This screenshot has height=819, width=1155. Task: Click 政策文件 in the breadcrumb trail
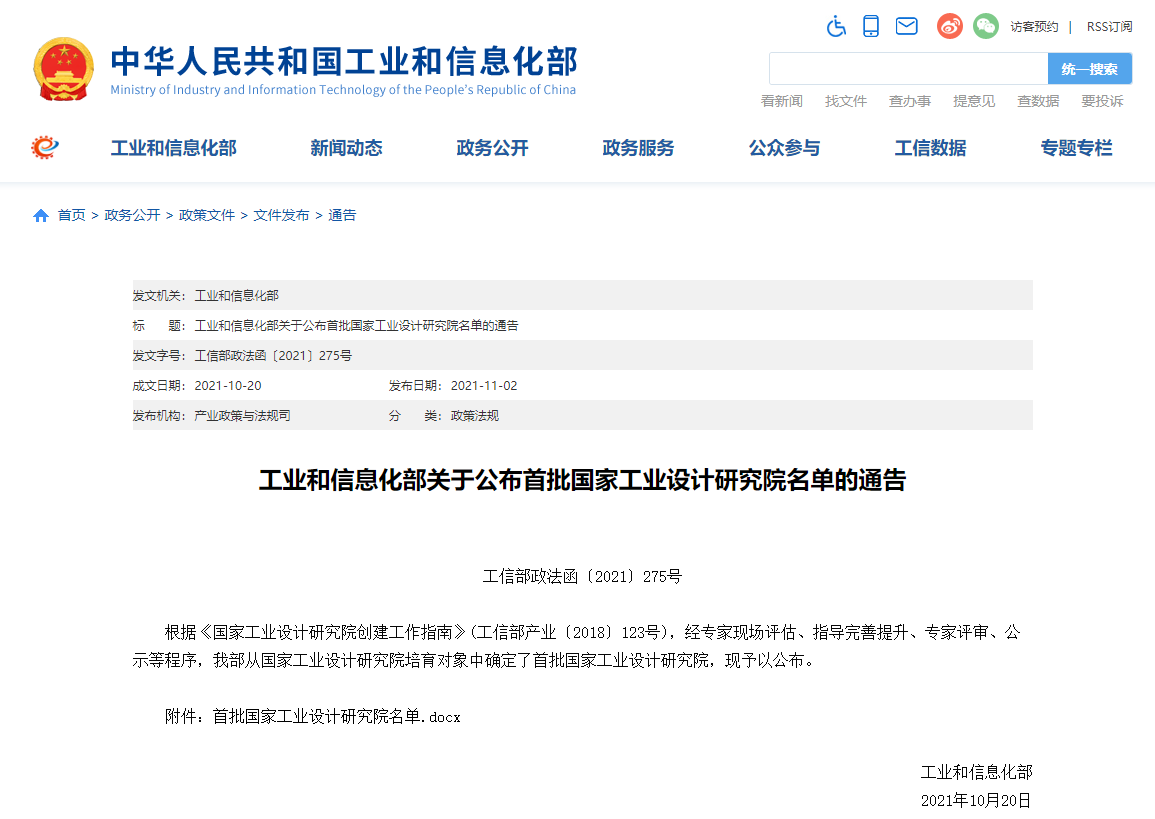207,214
